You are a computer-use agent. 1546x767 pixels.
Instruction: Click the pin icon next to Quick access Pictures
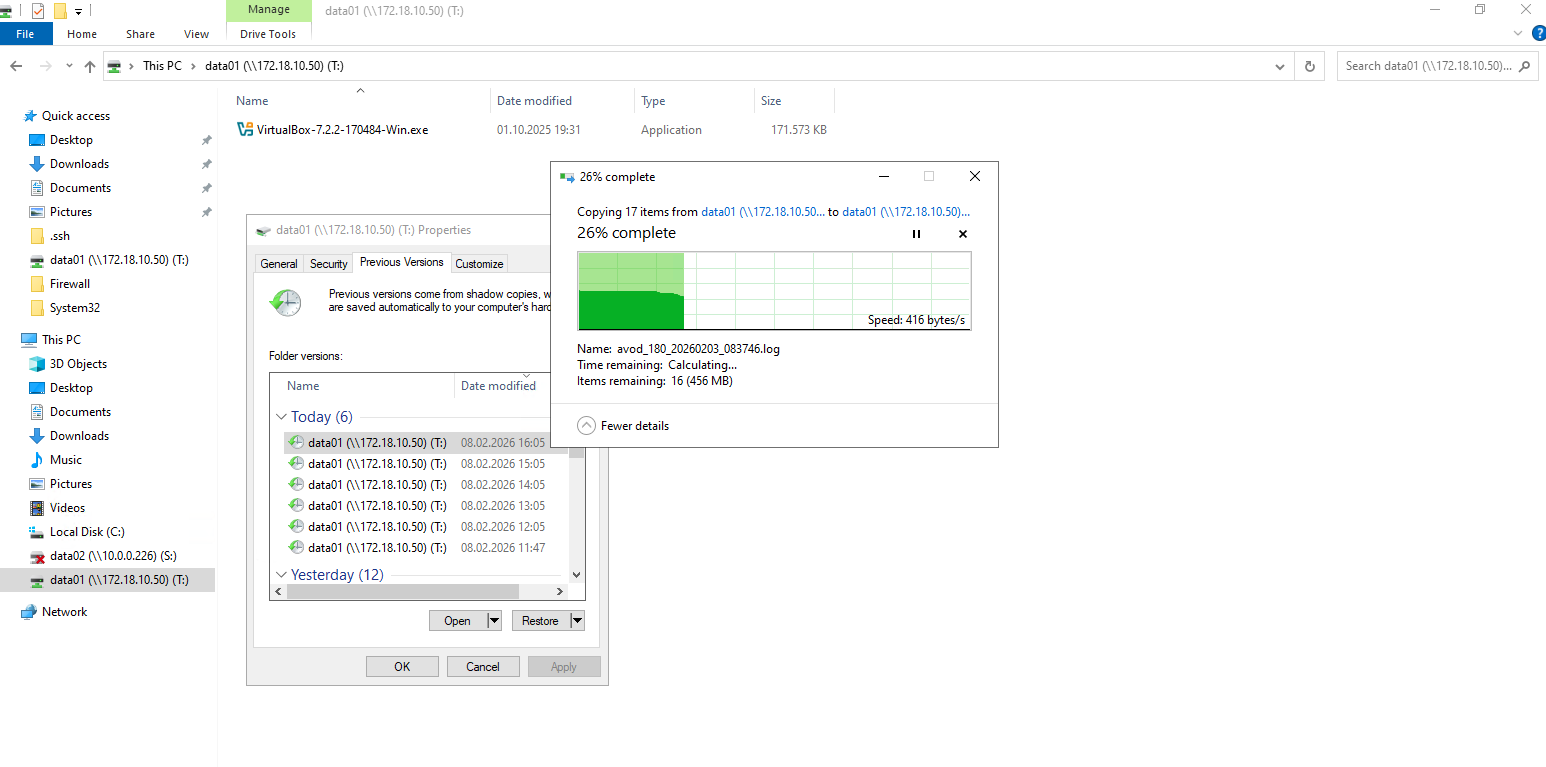[x=207, y=212]
